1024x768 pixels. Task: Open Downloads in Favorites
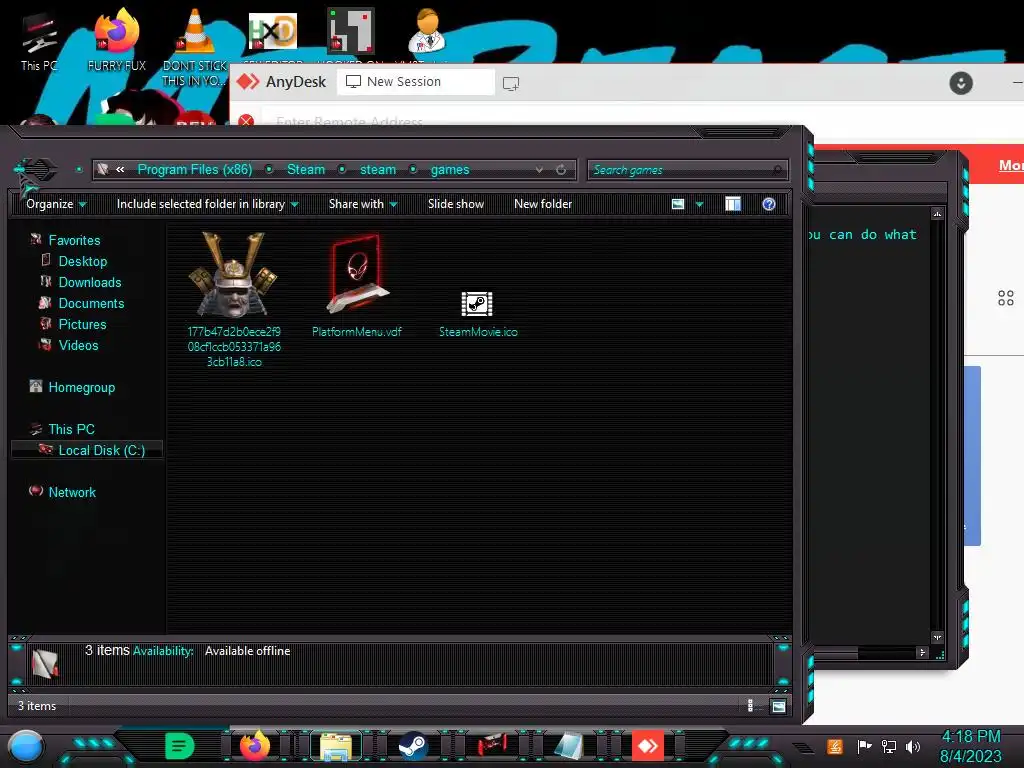[x=90, y=282]
